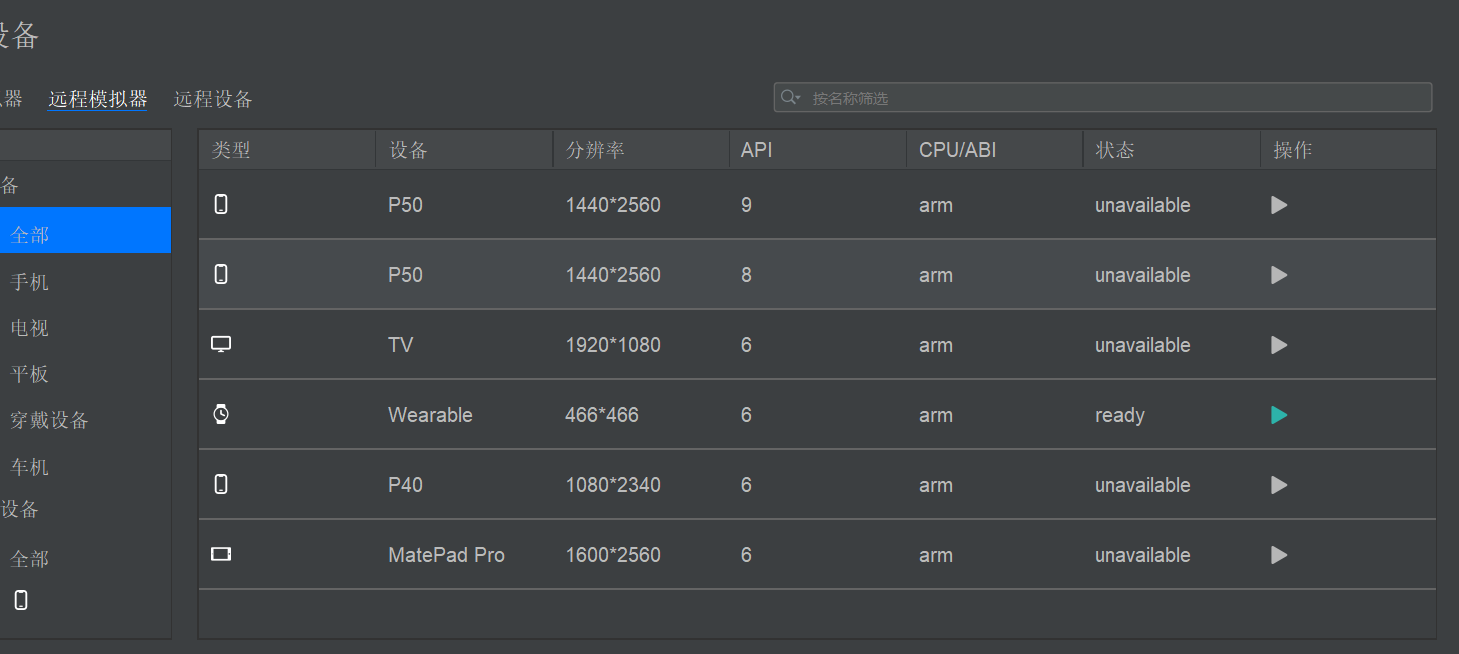Launch the TV emulator play icon
This screenshot has height=654, width=1459.
pyautogui.click(x=1278, y=345)
